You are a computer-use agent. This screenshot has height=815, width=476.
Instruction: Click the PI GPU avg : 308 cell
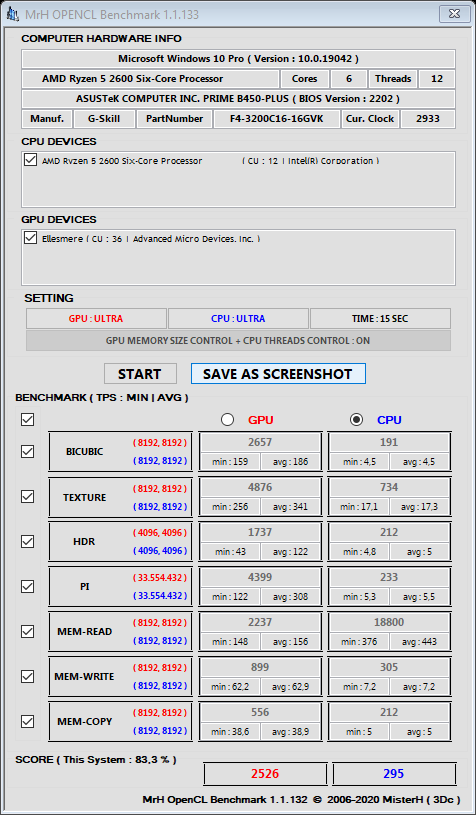pyautogui.click(x=289, y=597)
